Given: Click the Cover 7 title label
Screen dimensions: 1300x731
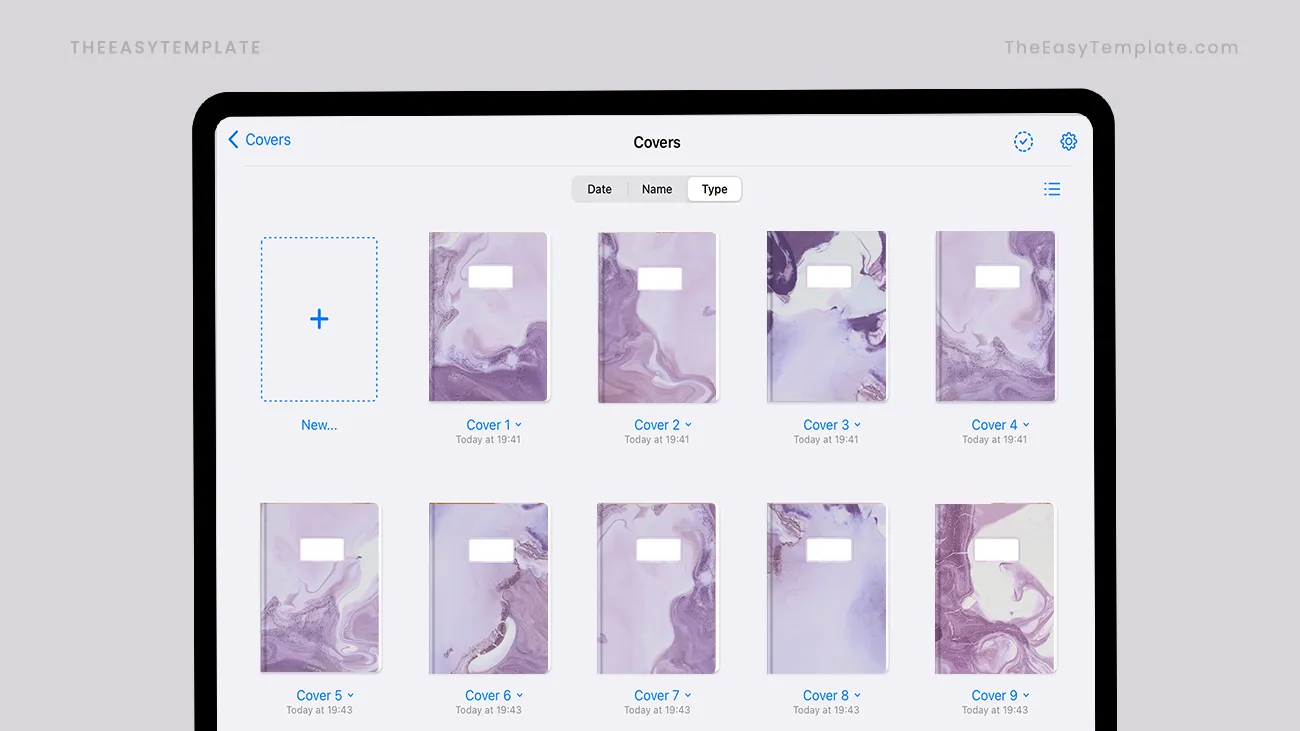Looking at the screenshot, I should pyautogui.click(x=656, y=696).
